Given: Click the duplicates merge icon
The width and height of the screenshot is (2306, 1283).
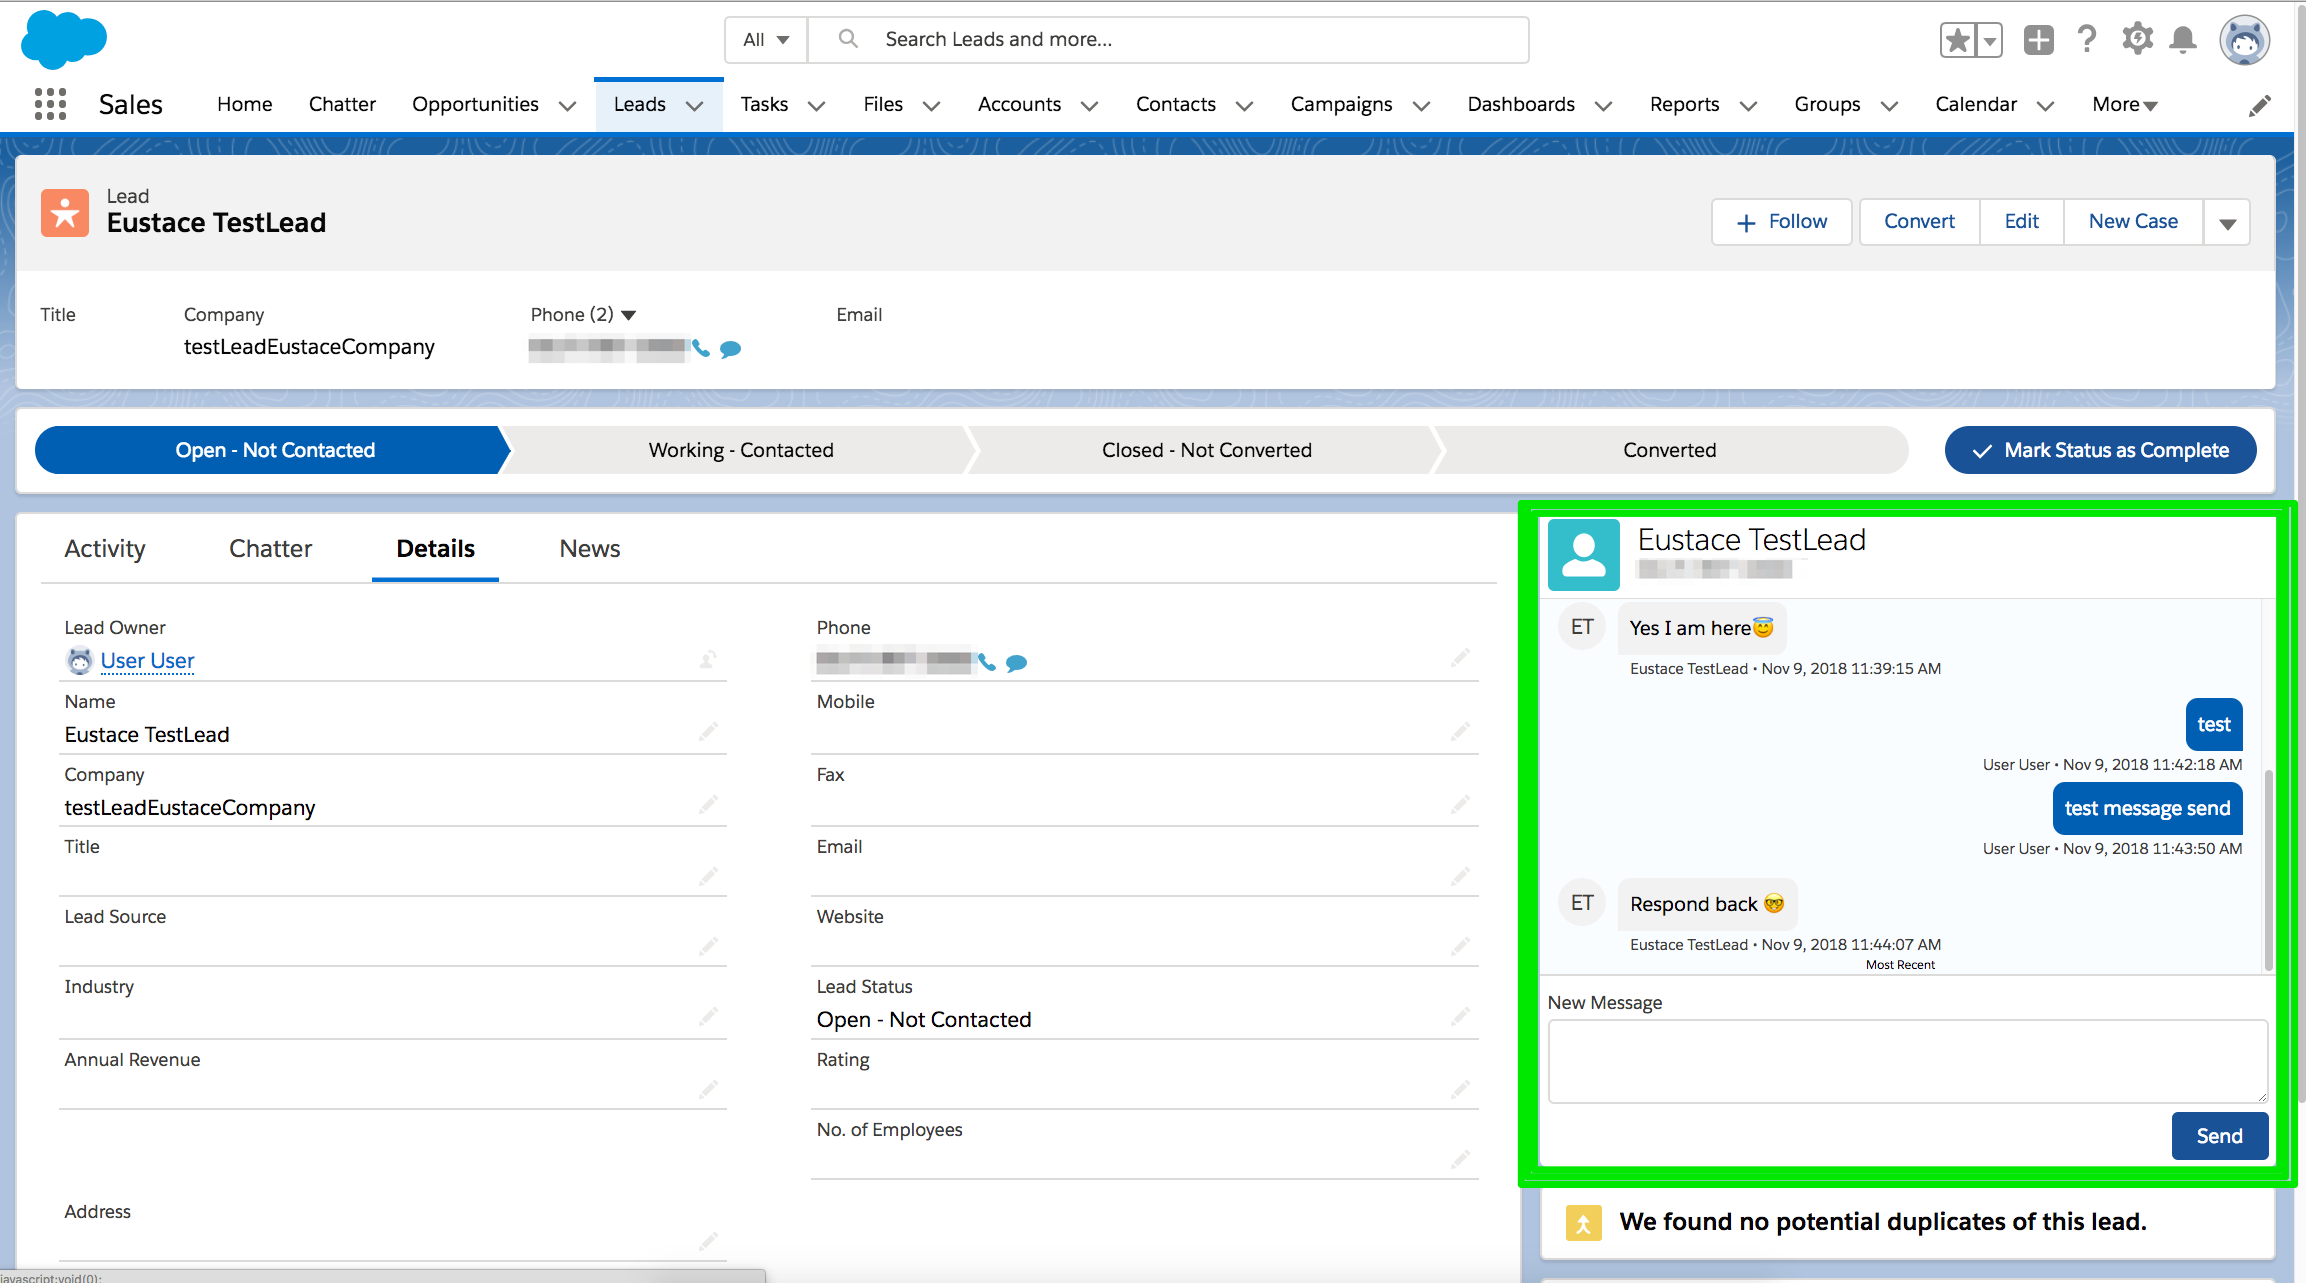Looking at the screenshot, I should 1583,1222.
